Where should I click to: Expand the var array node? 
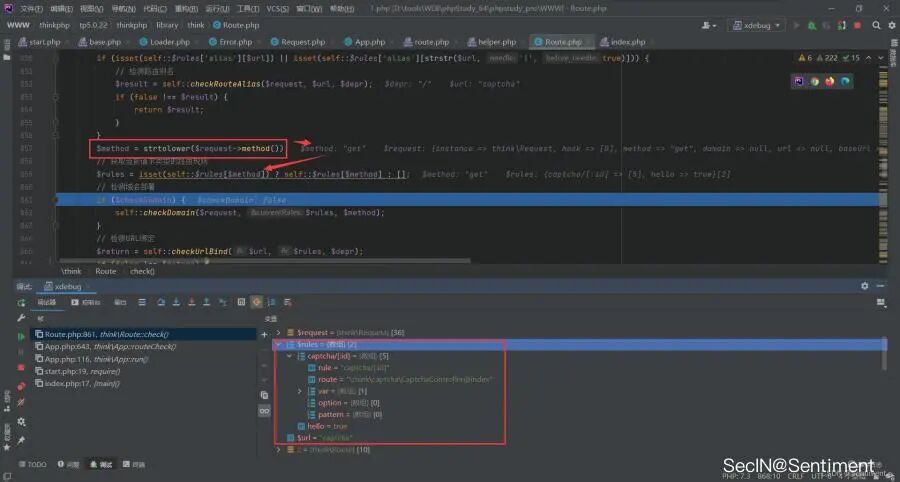tap(300, 391)
